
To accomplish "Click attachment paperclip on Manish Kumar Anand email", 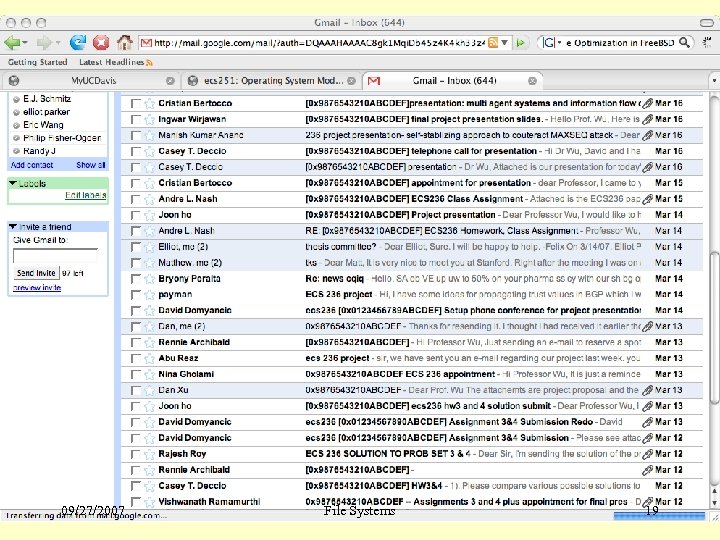I will click(x=647, y=135).
